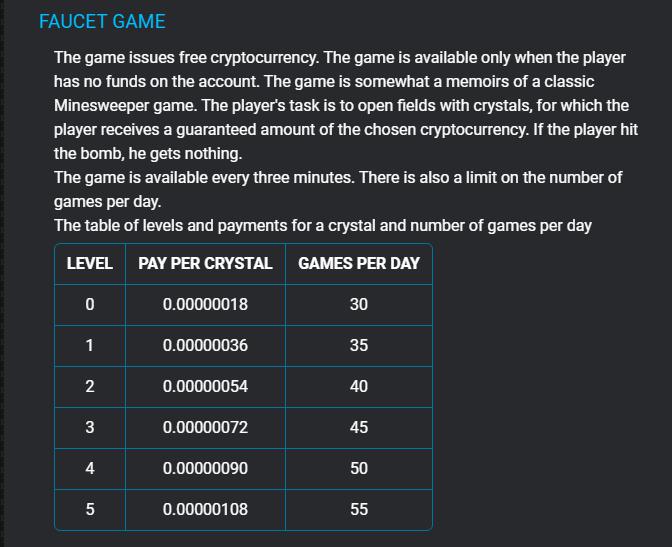Click the 0.00000072 pay value
This screenshot has width=672, height=547.
pyautogui.click(x=205, y=427)
